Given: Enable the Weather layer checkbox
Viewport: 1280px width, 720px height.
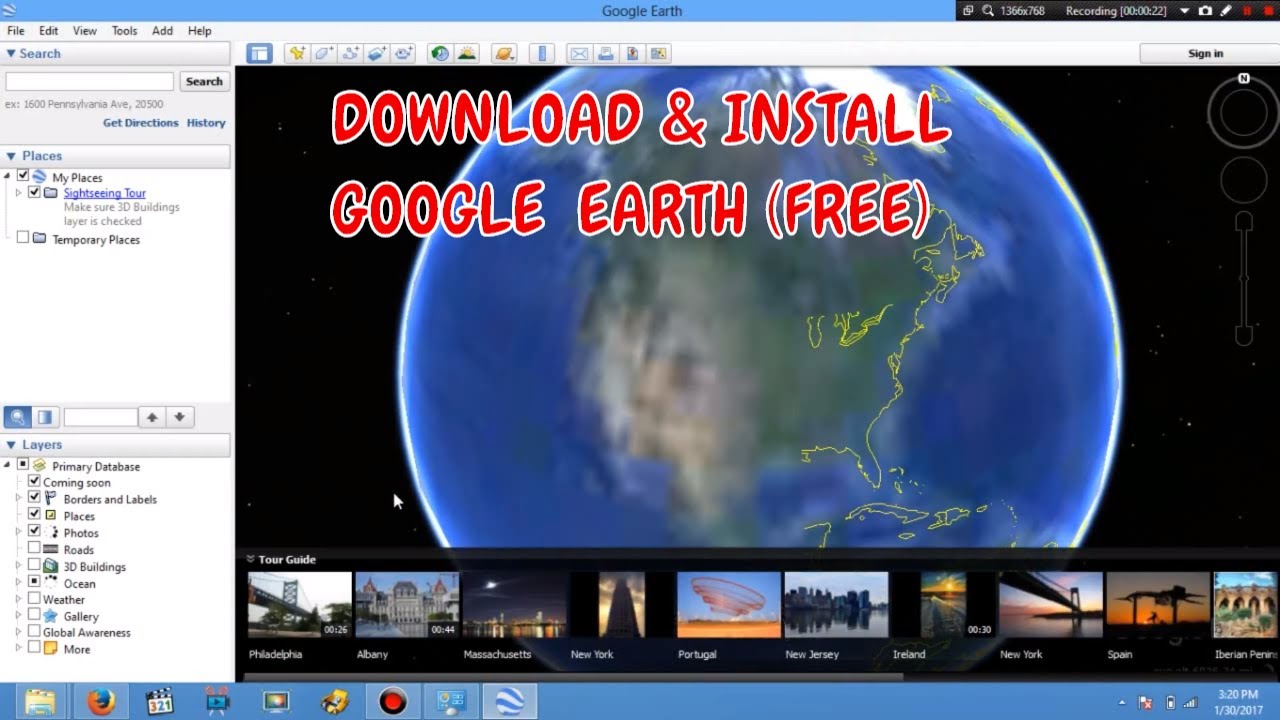Looking at the screenshot, I should tap(35, 598).
